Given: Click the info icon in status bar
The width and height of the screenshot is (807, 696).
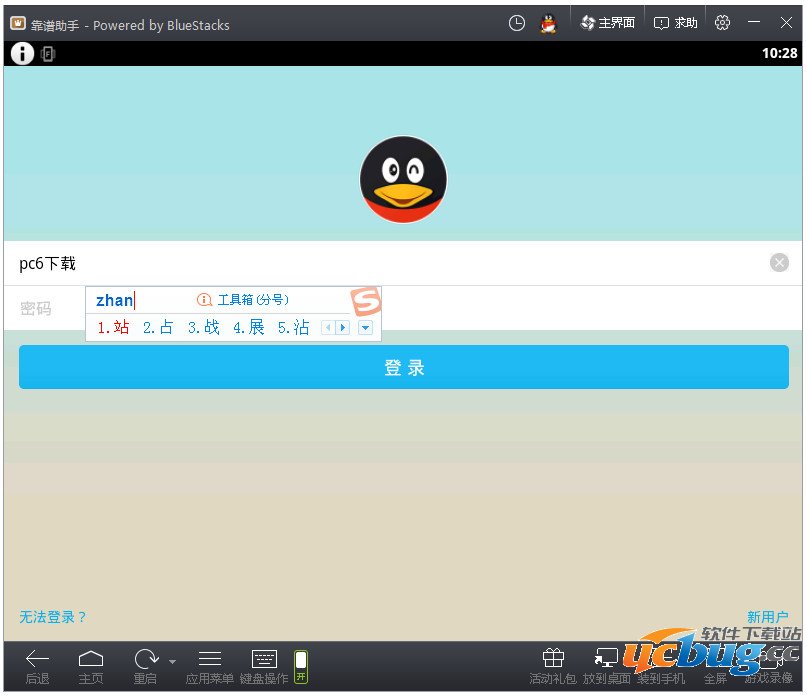Looking at the screenshot, I should click(x=22, y=54).
